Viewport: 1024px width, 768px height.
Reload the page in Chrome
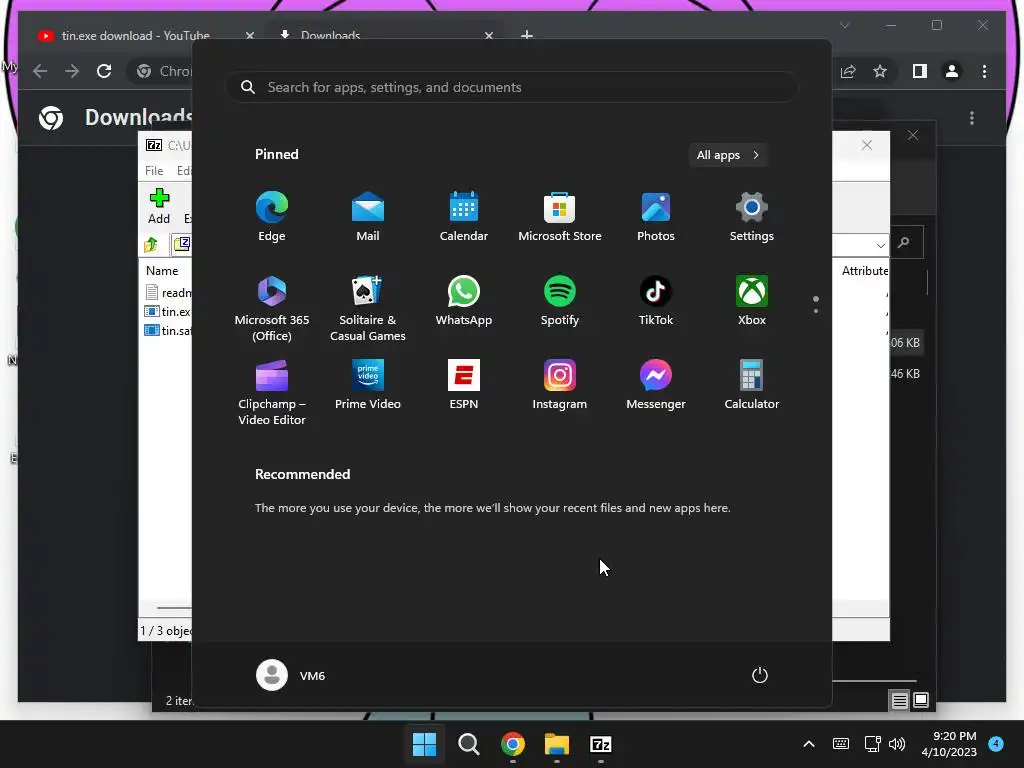click(x=104, y=71)
